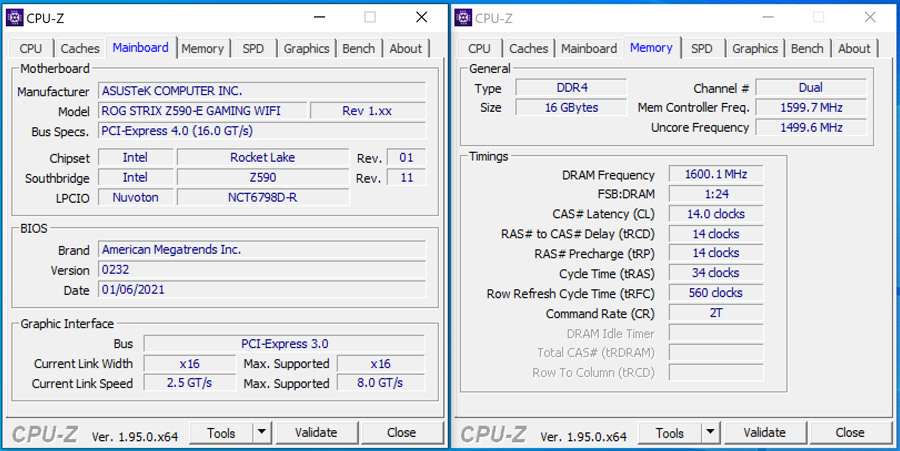Screen dimensions: 900x451
Task: Click Validate button in right CPU-Z window
Action: 765,433
